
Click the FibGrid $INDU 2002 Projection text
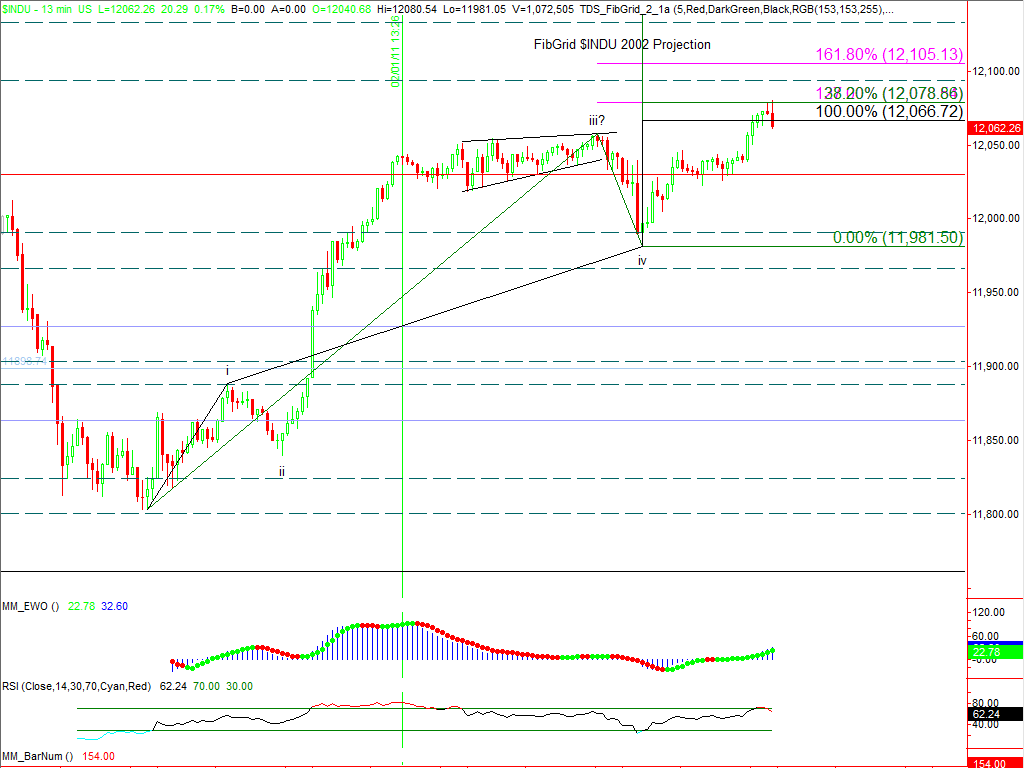pos(621,45)
